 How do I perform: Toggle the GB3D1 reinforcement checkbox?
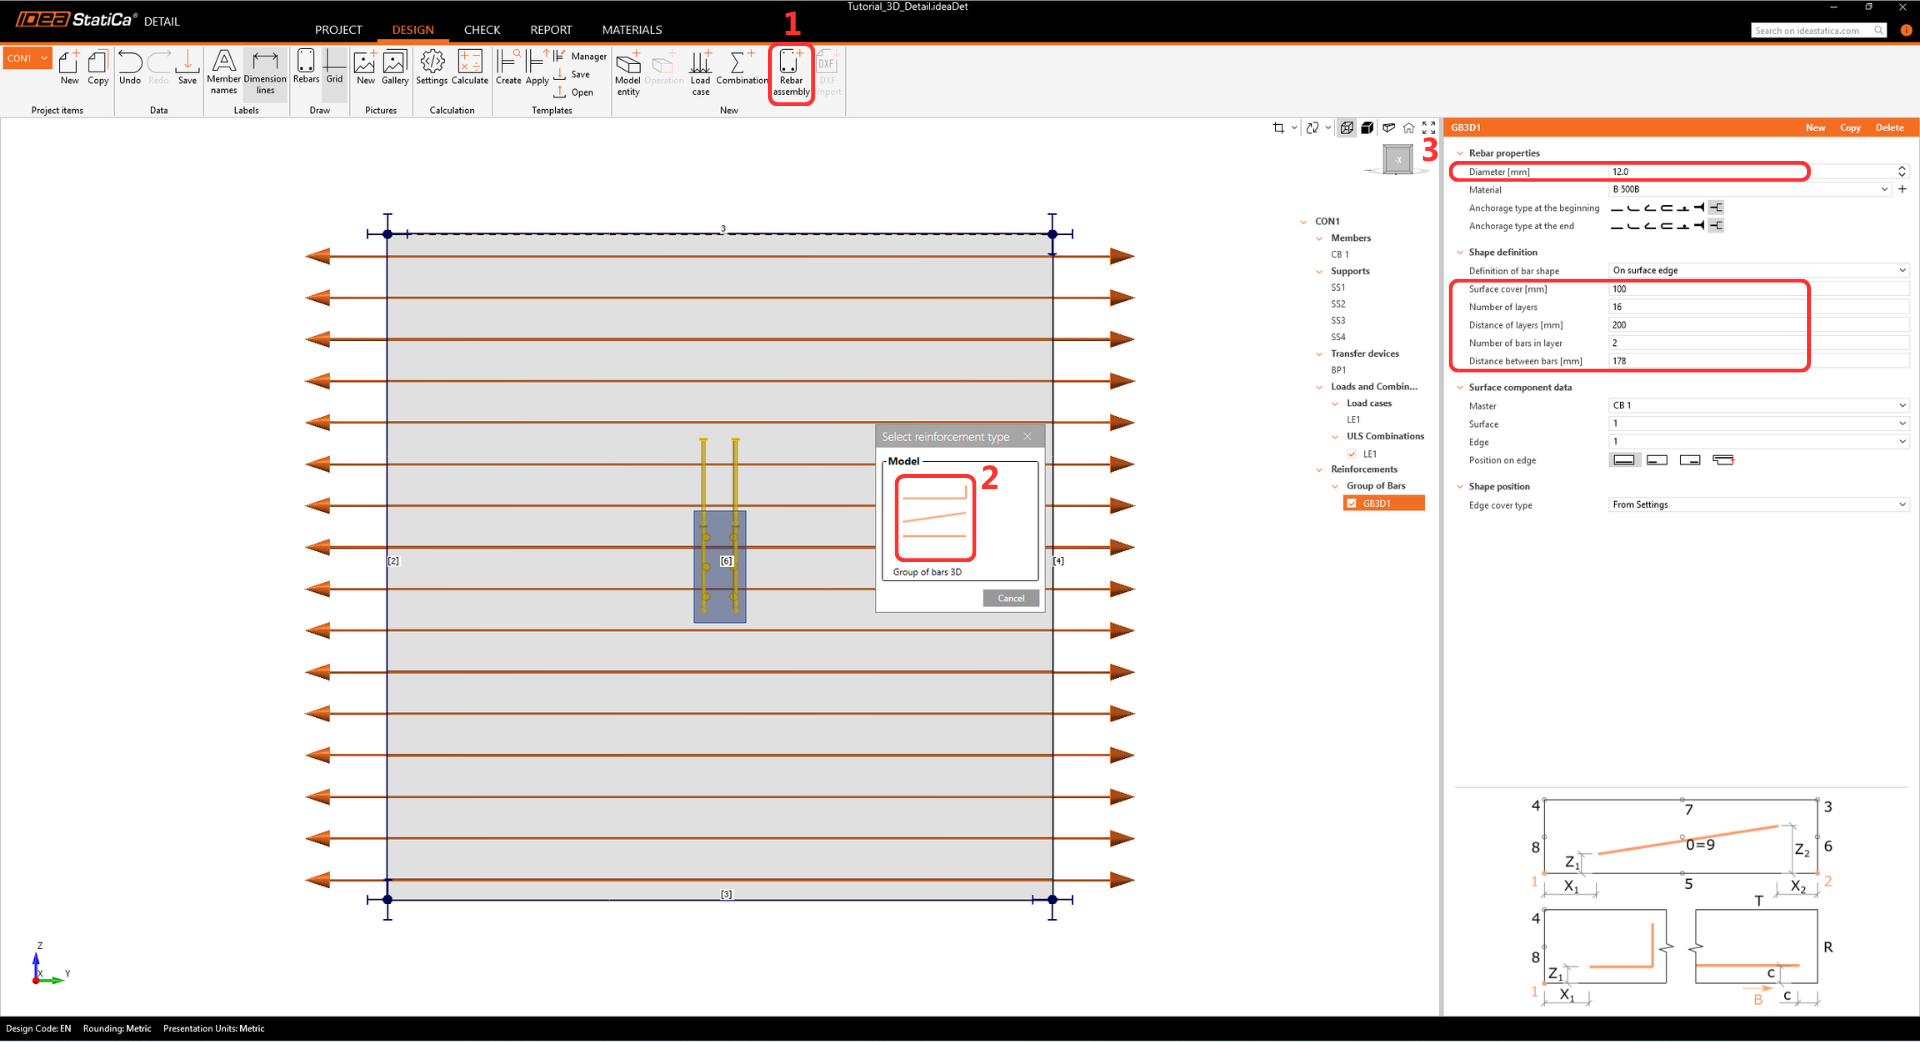click(x=1352, y=503)
